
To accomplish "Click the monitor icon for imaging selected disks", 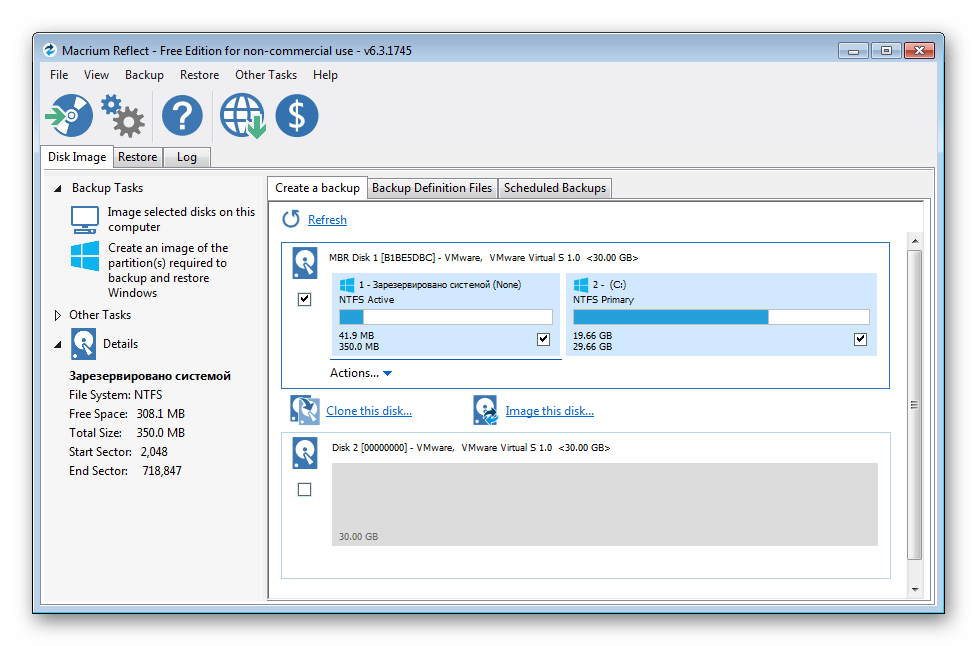I will click(x=84, y=219).
